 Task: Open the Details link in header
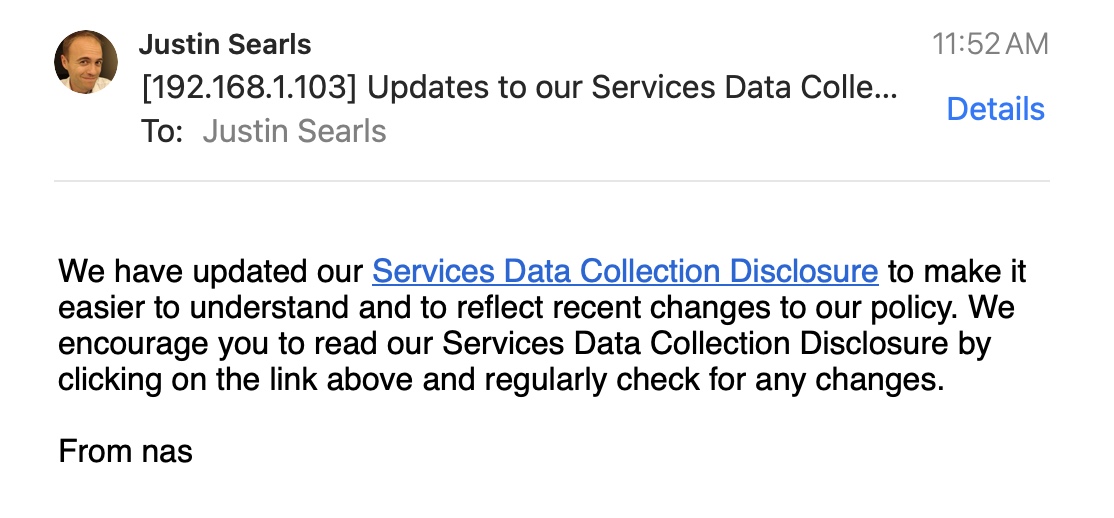(x=995, y=109)
